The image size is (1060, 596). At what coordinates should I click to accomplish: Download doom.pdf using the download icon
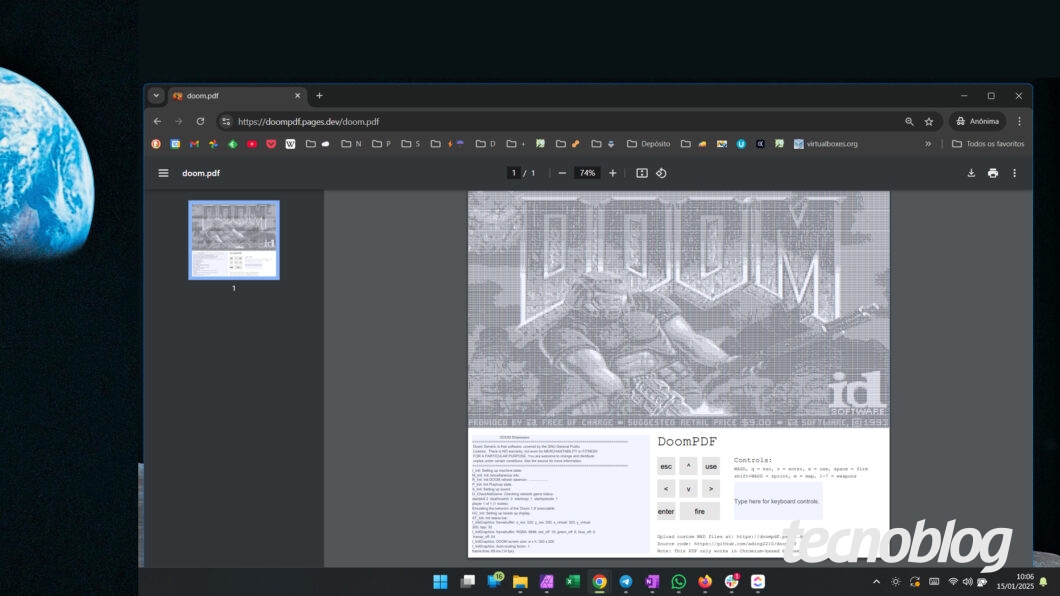coord(970,172)
